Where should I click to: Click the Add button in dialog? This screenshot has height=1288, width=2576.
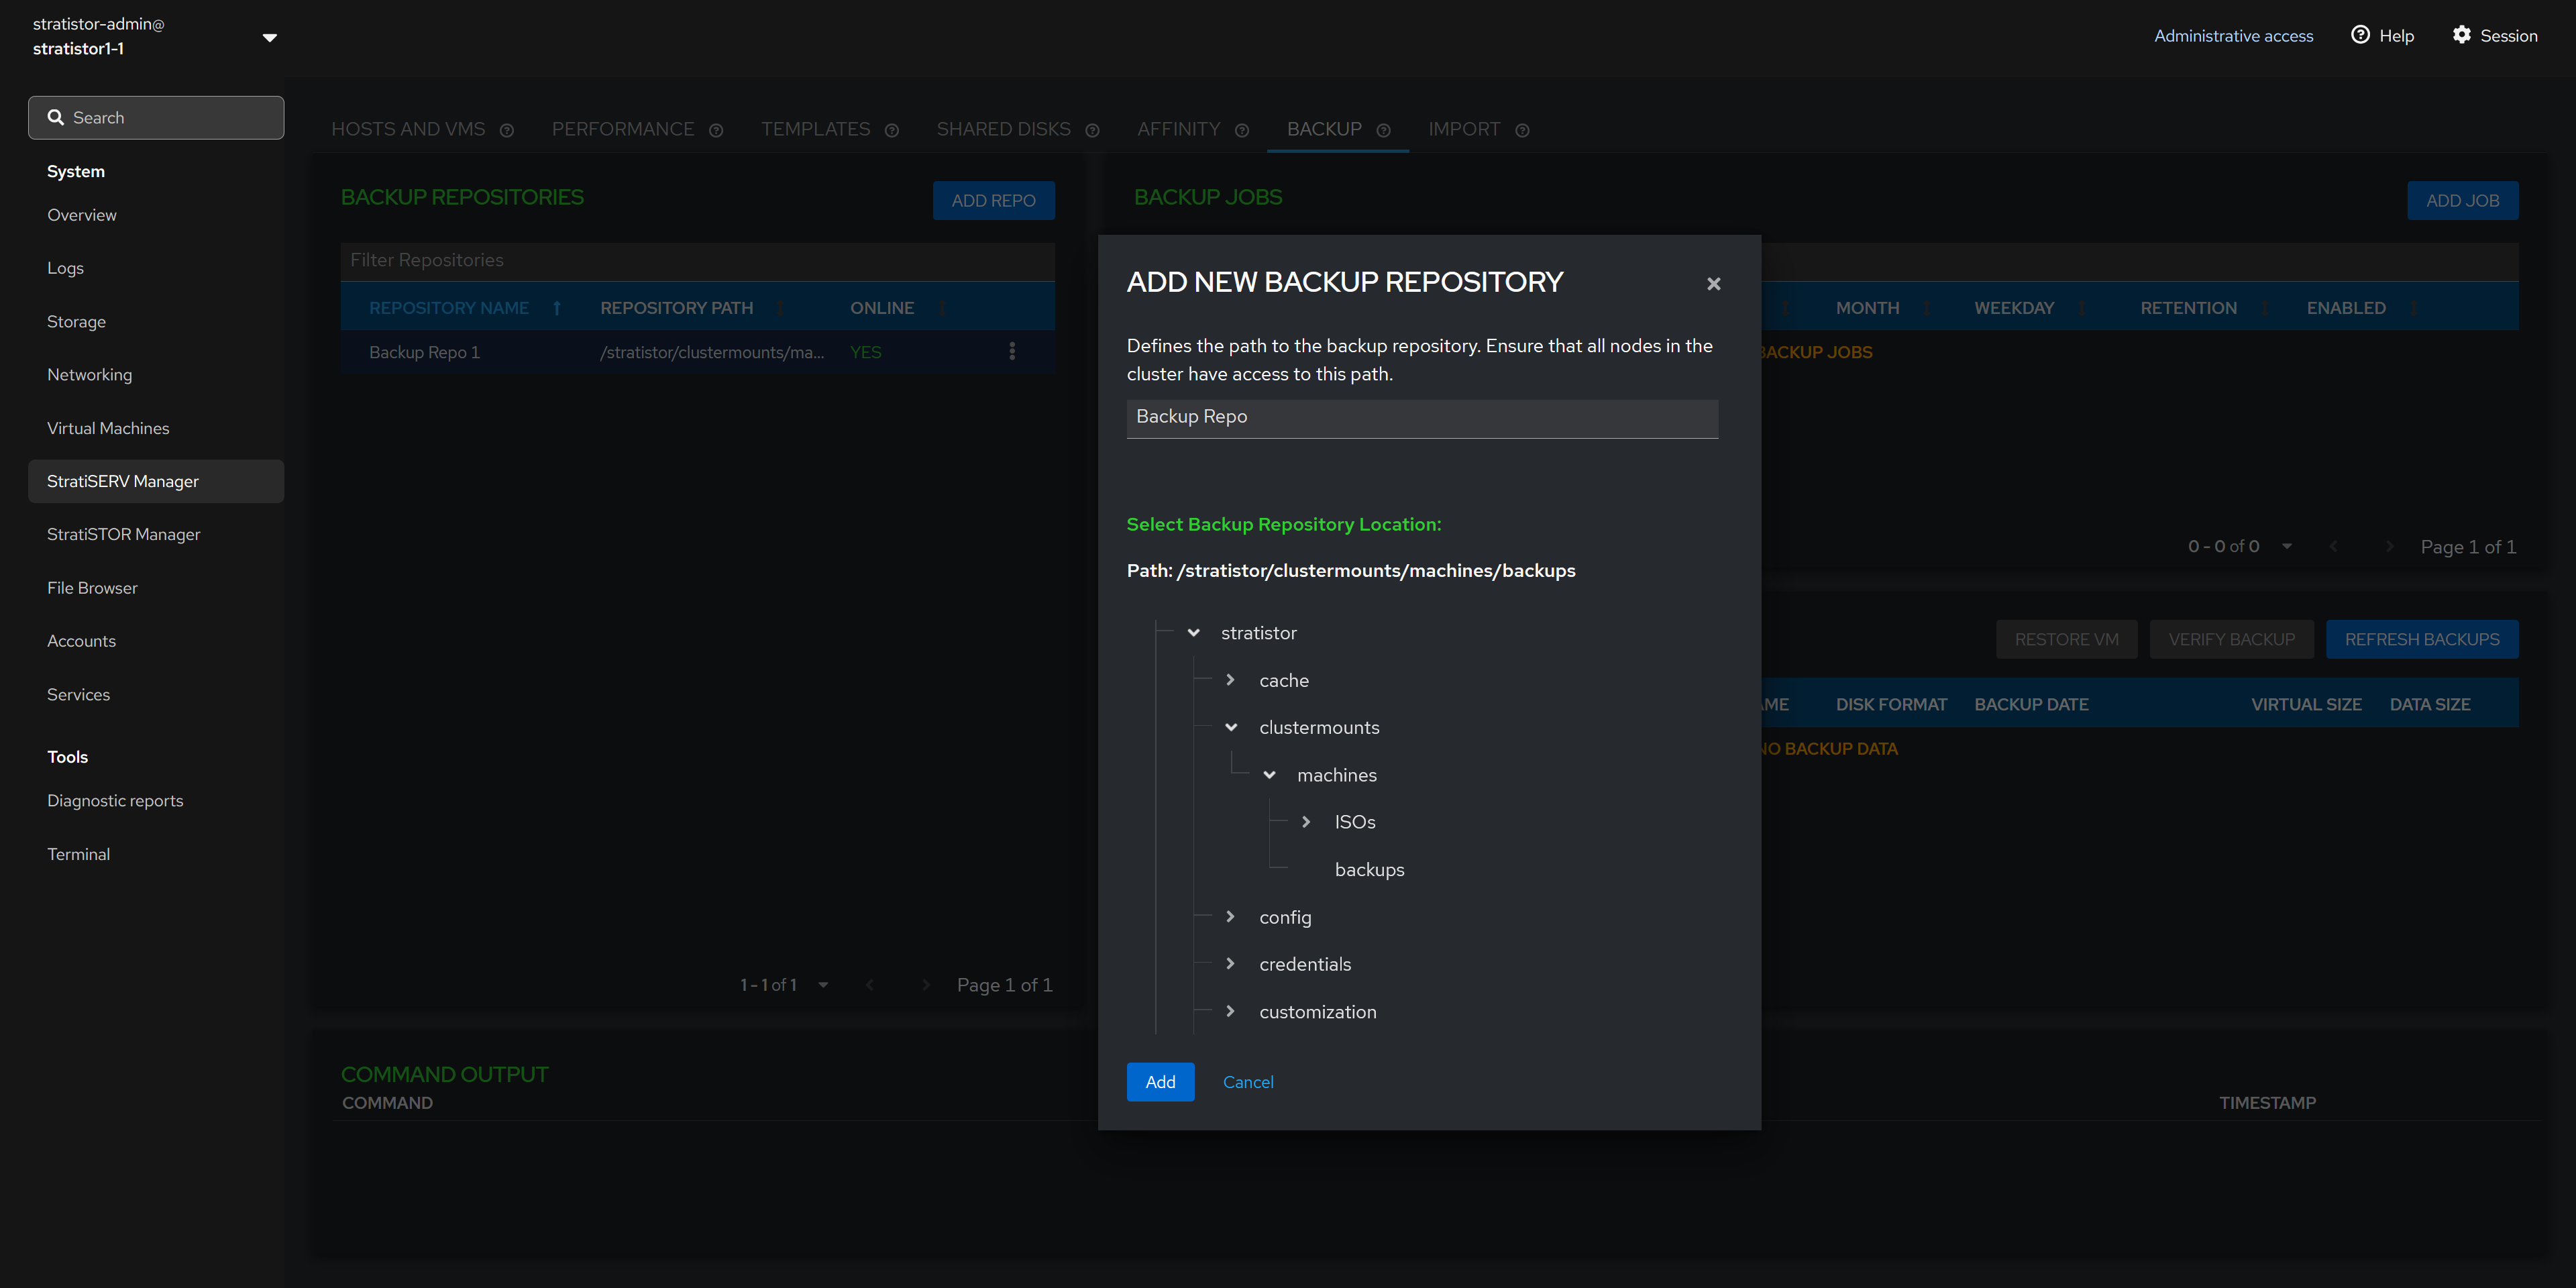(1160, 1082)
